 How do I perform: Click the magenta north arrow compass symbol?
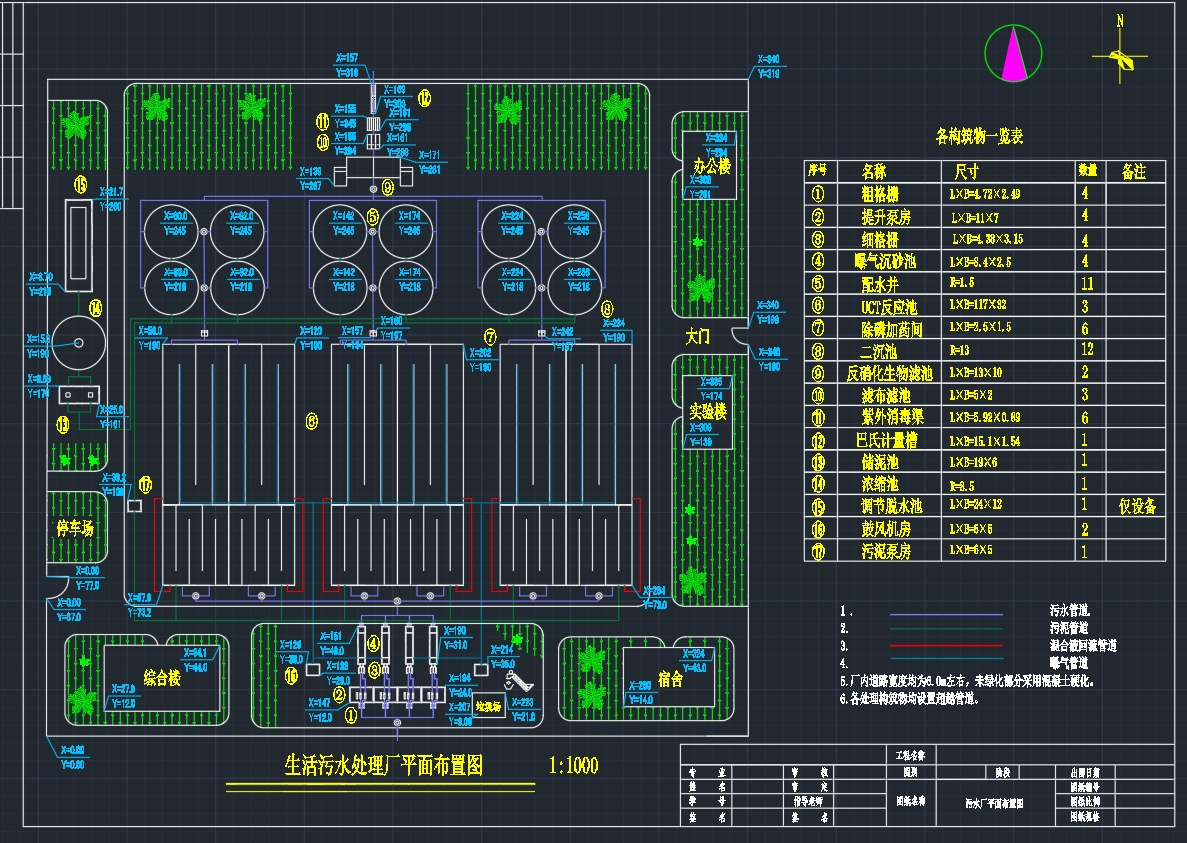(1013, 54)
